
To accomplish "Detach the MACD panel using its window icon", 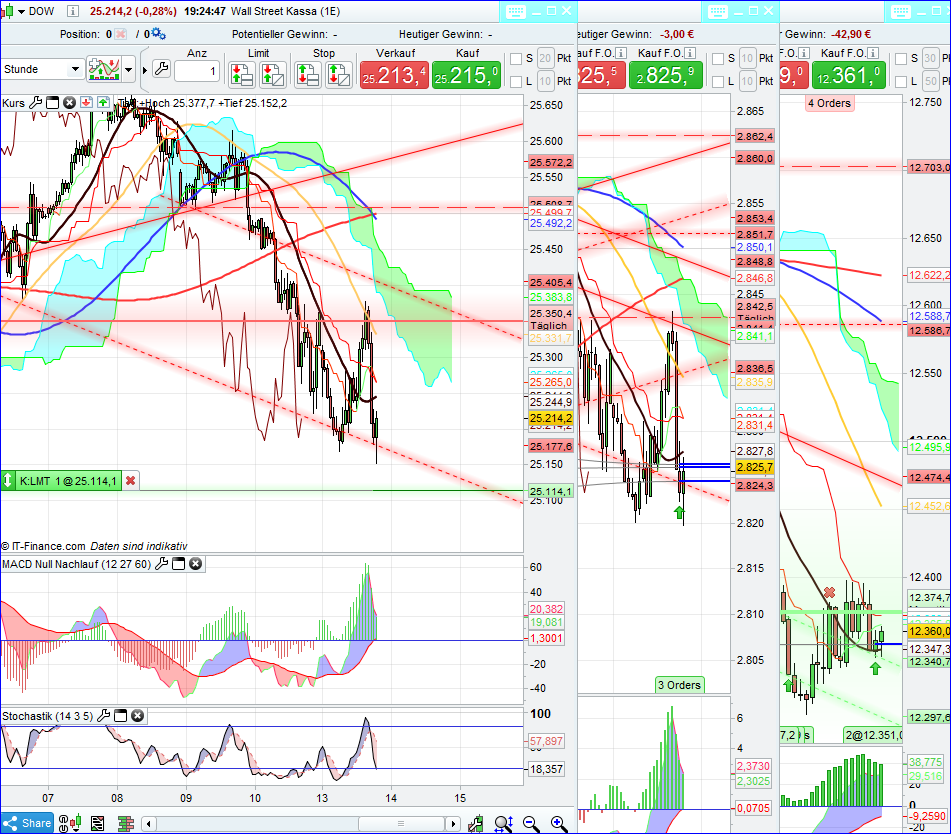I will 179,564.
